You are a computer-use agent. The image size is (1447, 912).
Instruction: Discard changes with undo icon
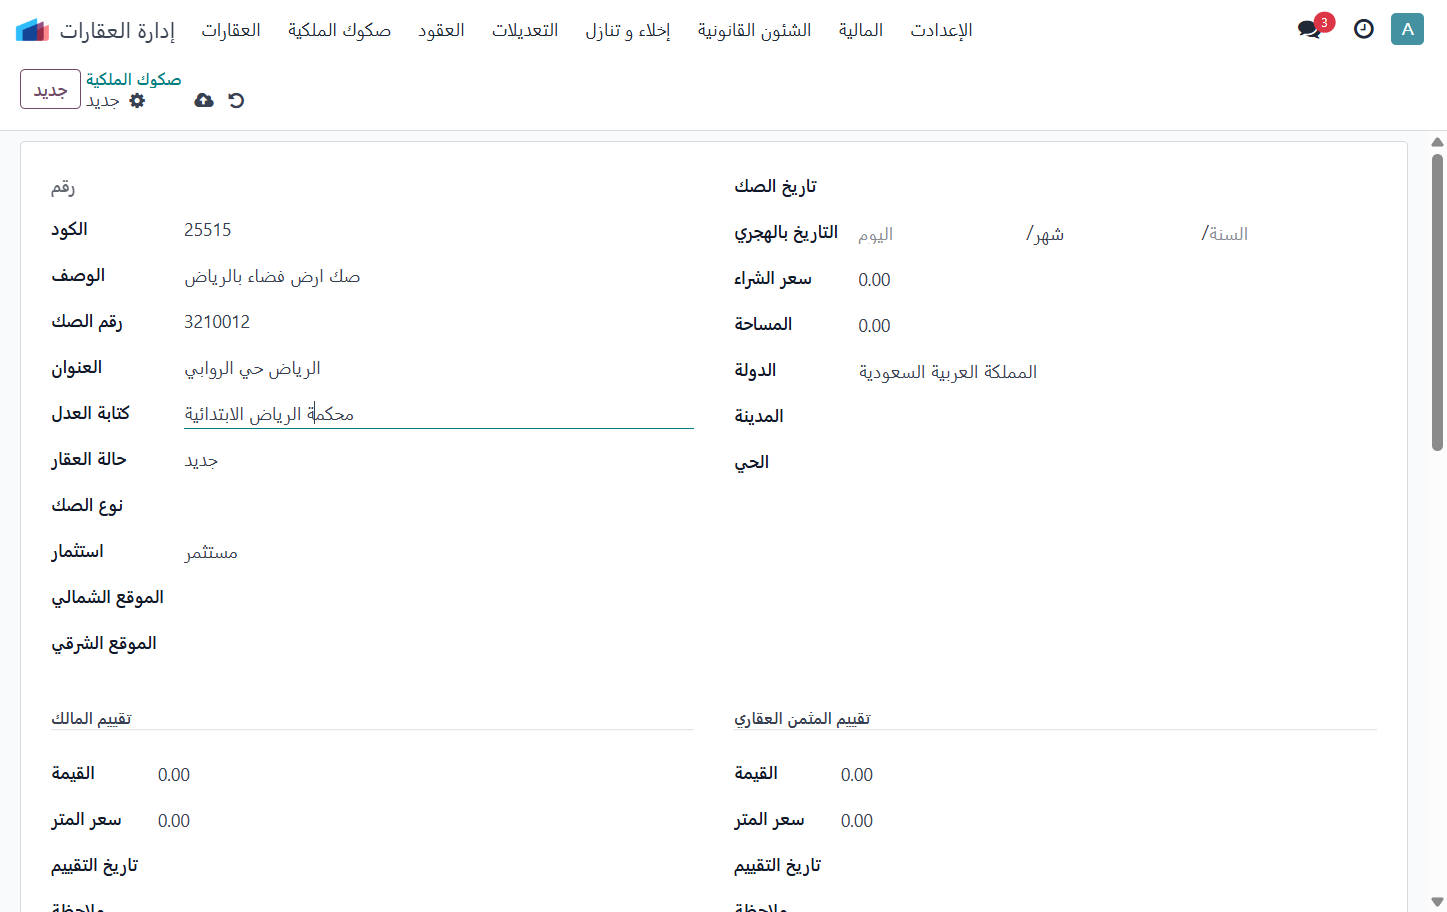(x=236, y=100)
